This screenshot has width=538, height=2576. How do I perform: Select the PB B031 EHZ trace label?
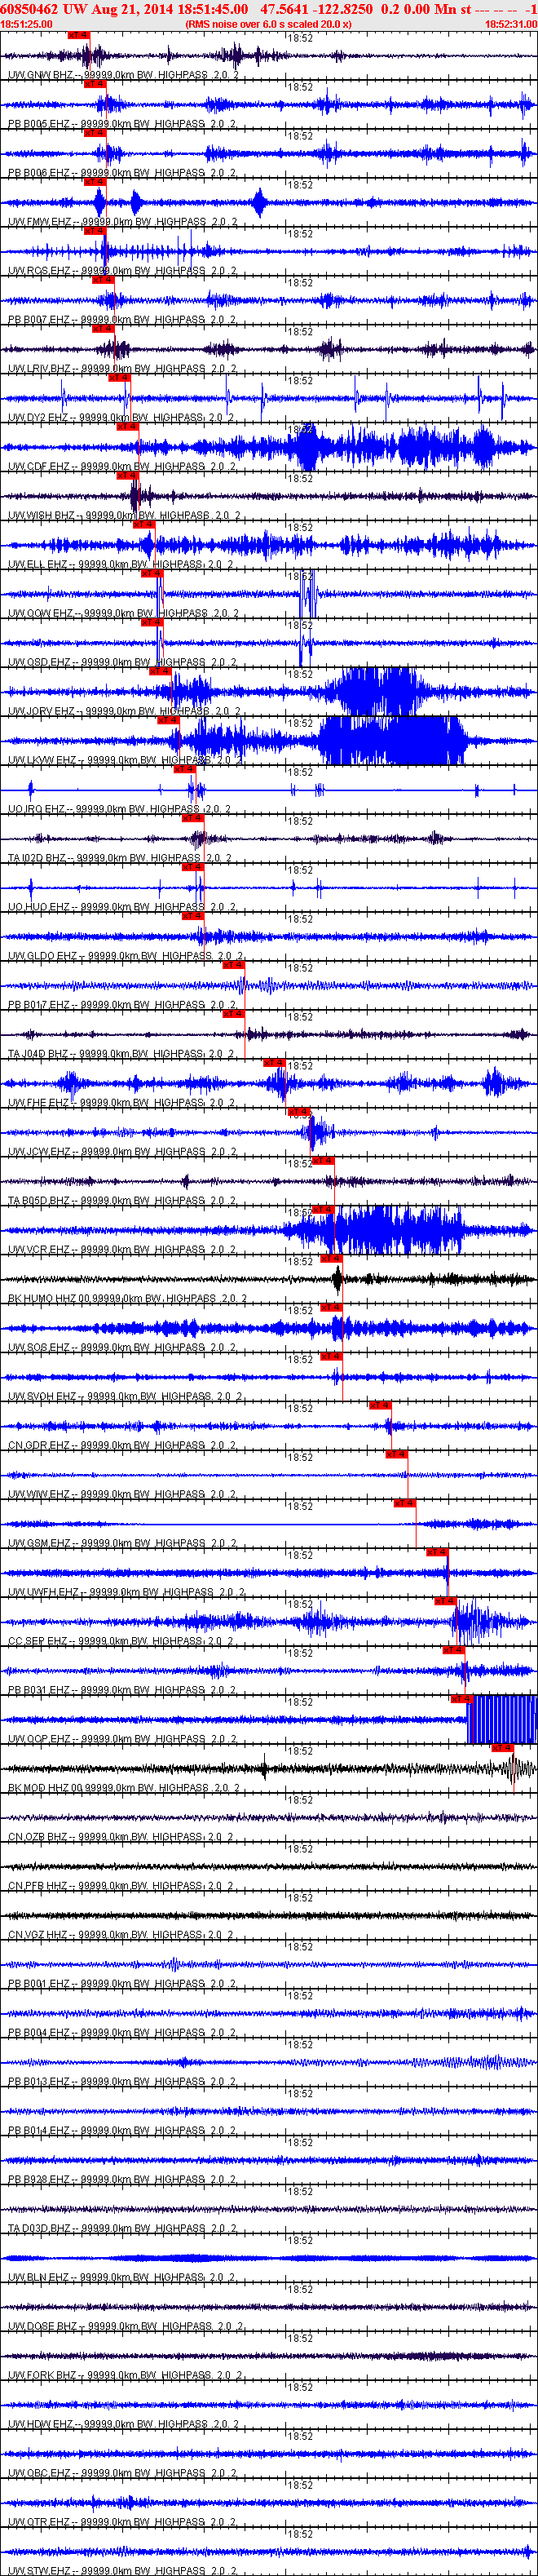tap(123, 1692)
